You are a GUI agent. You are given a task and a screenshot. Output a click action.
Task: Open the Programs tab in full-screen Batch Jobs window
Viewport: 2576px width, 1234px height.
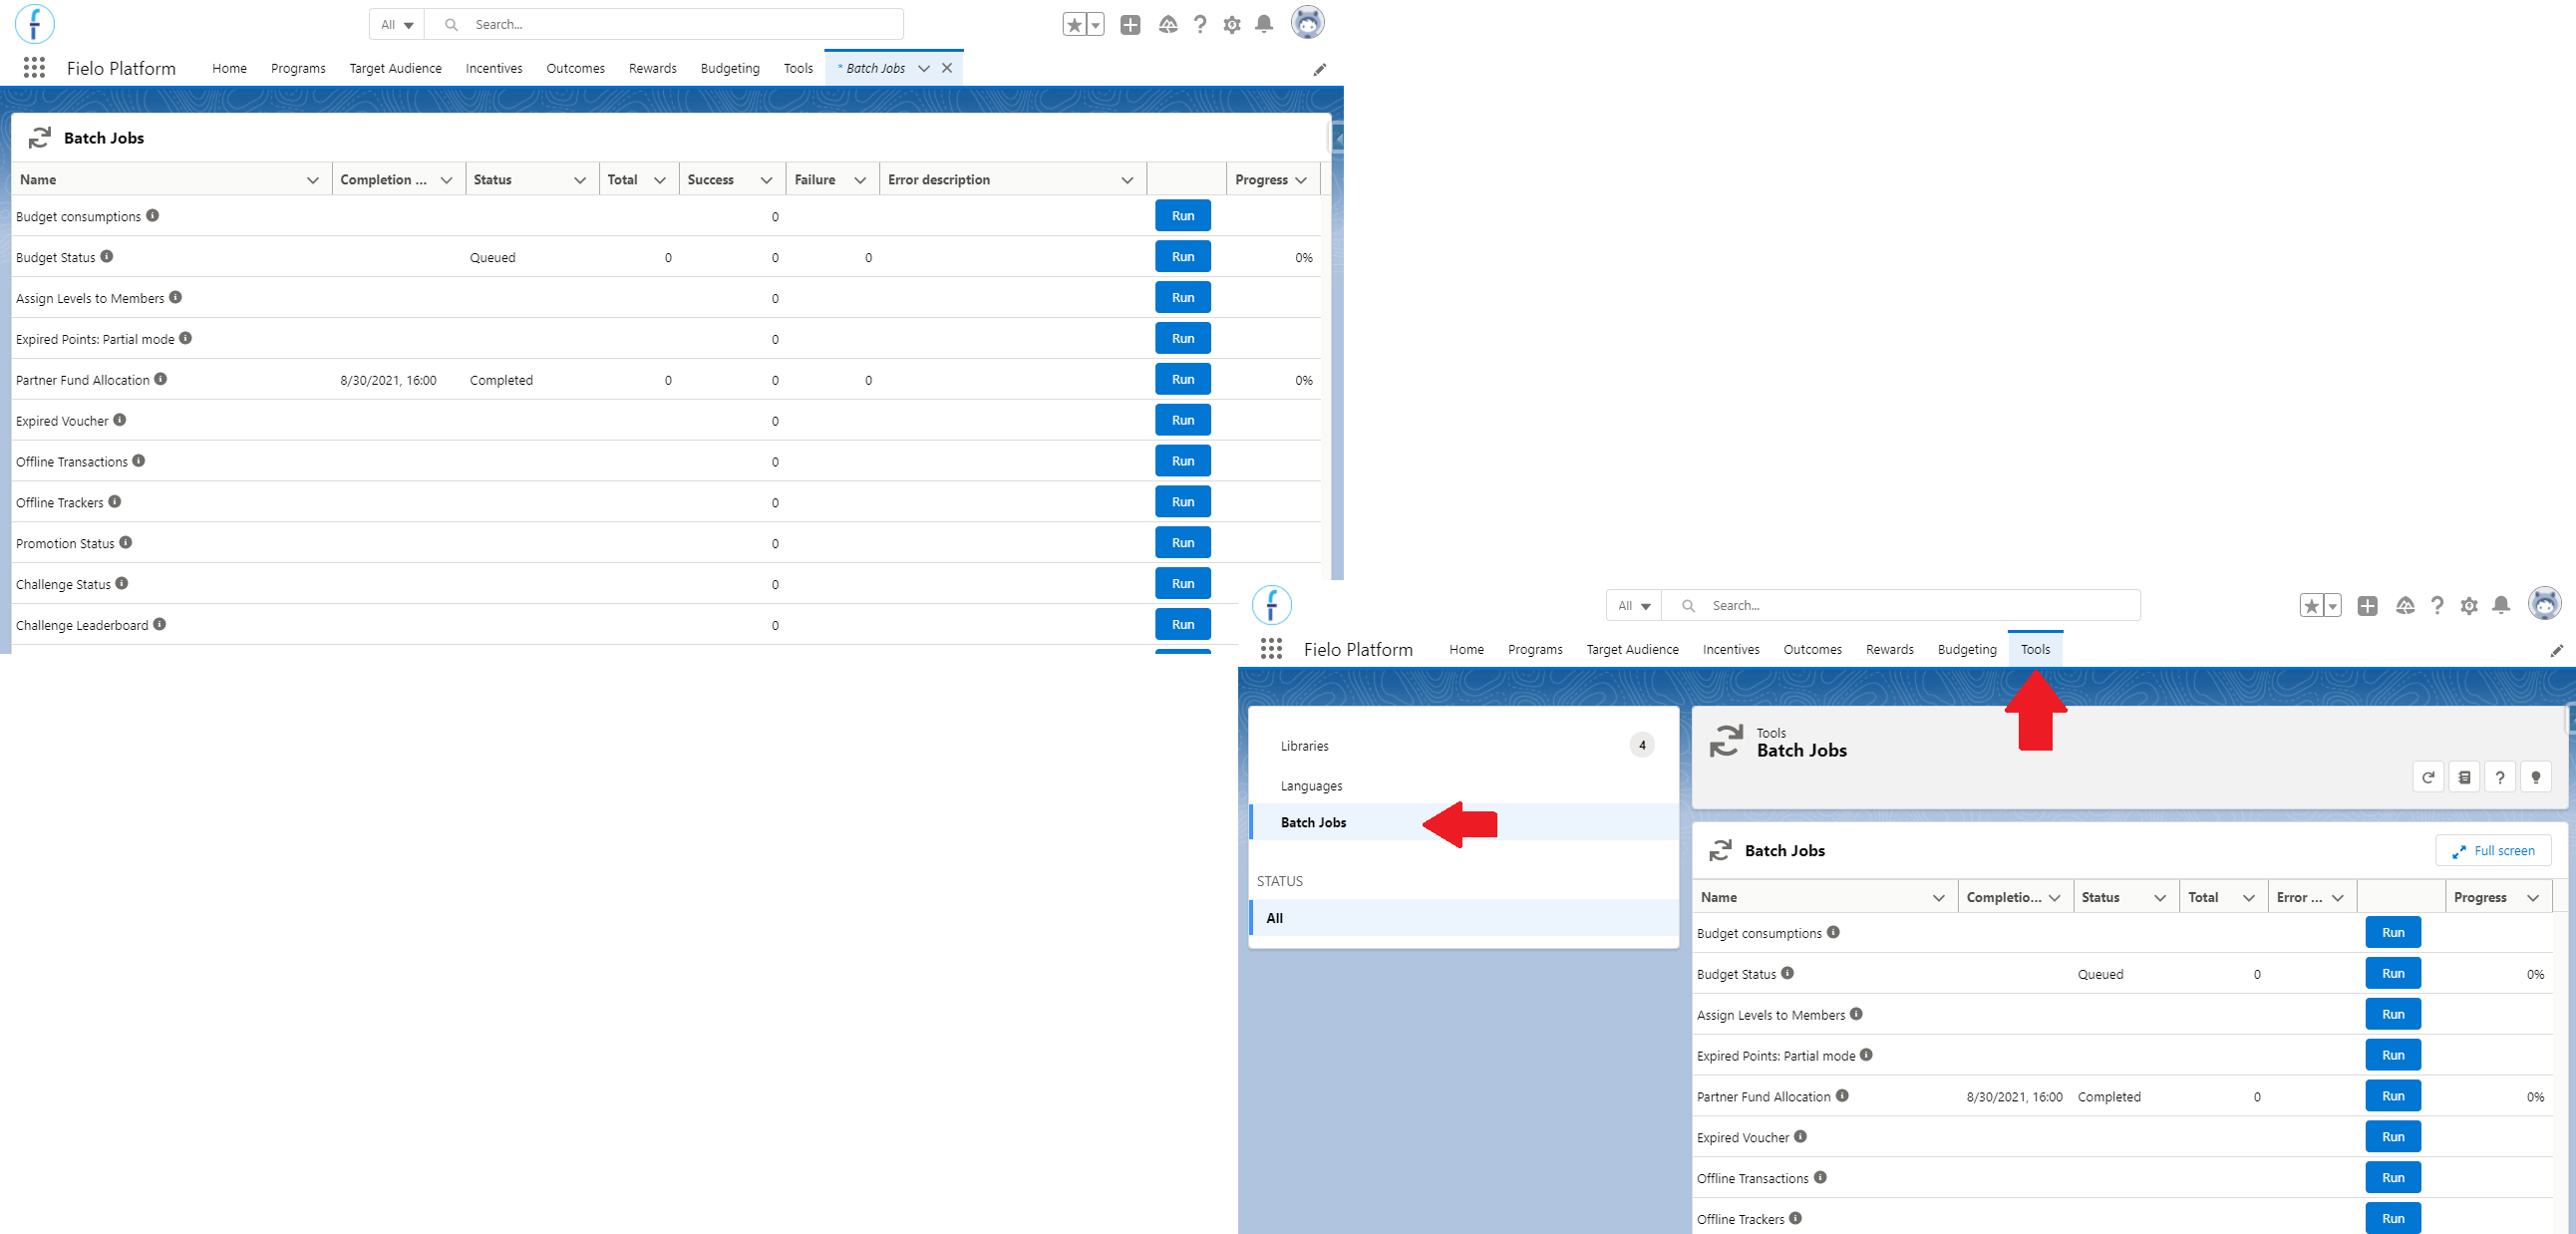298,68
